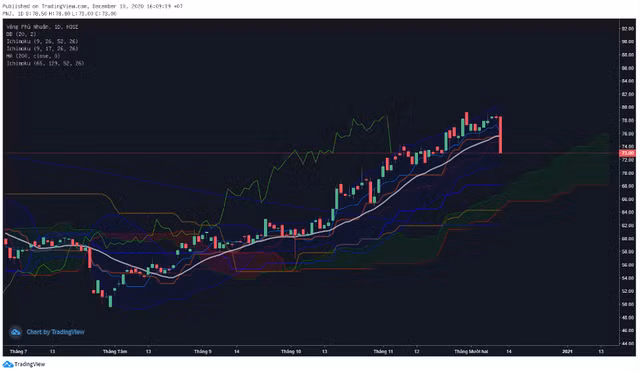Click 78.00 on the price axis

(627, 120)
